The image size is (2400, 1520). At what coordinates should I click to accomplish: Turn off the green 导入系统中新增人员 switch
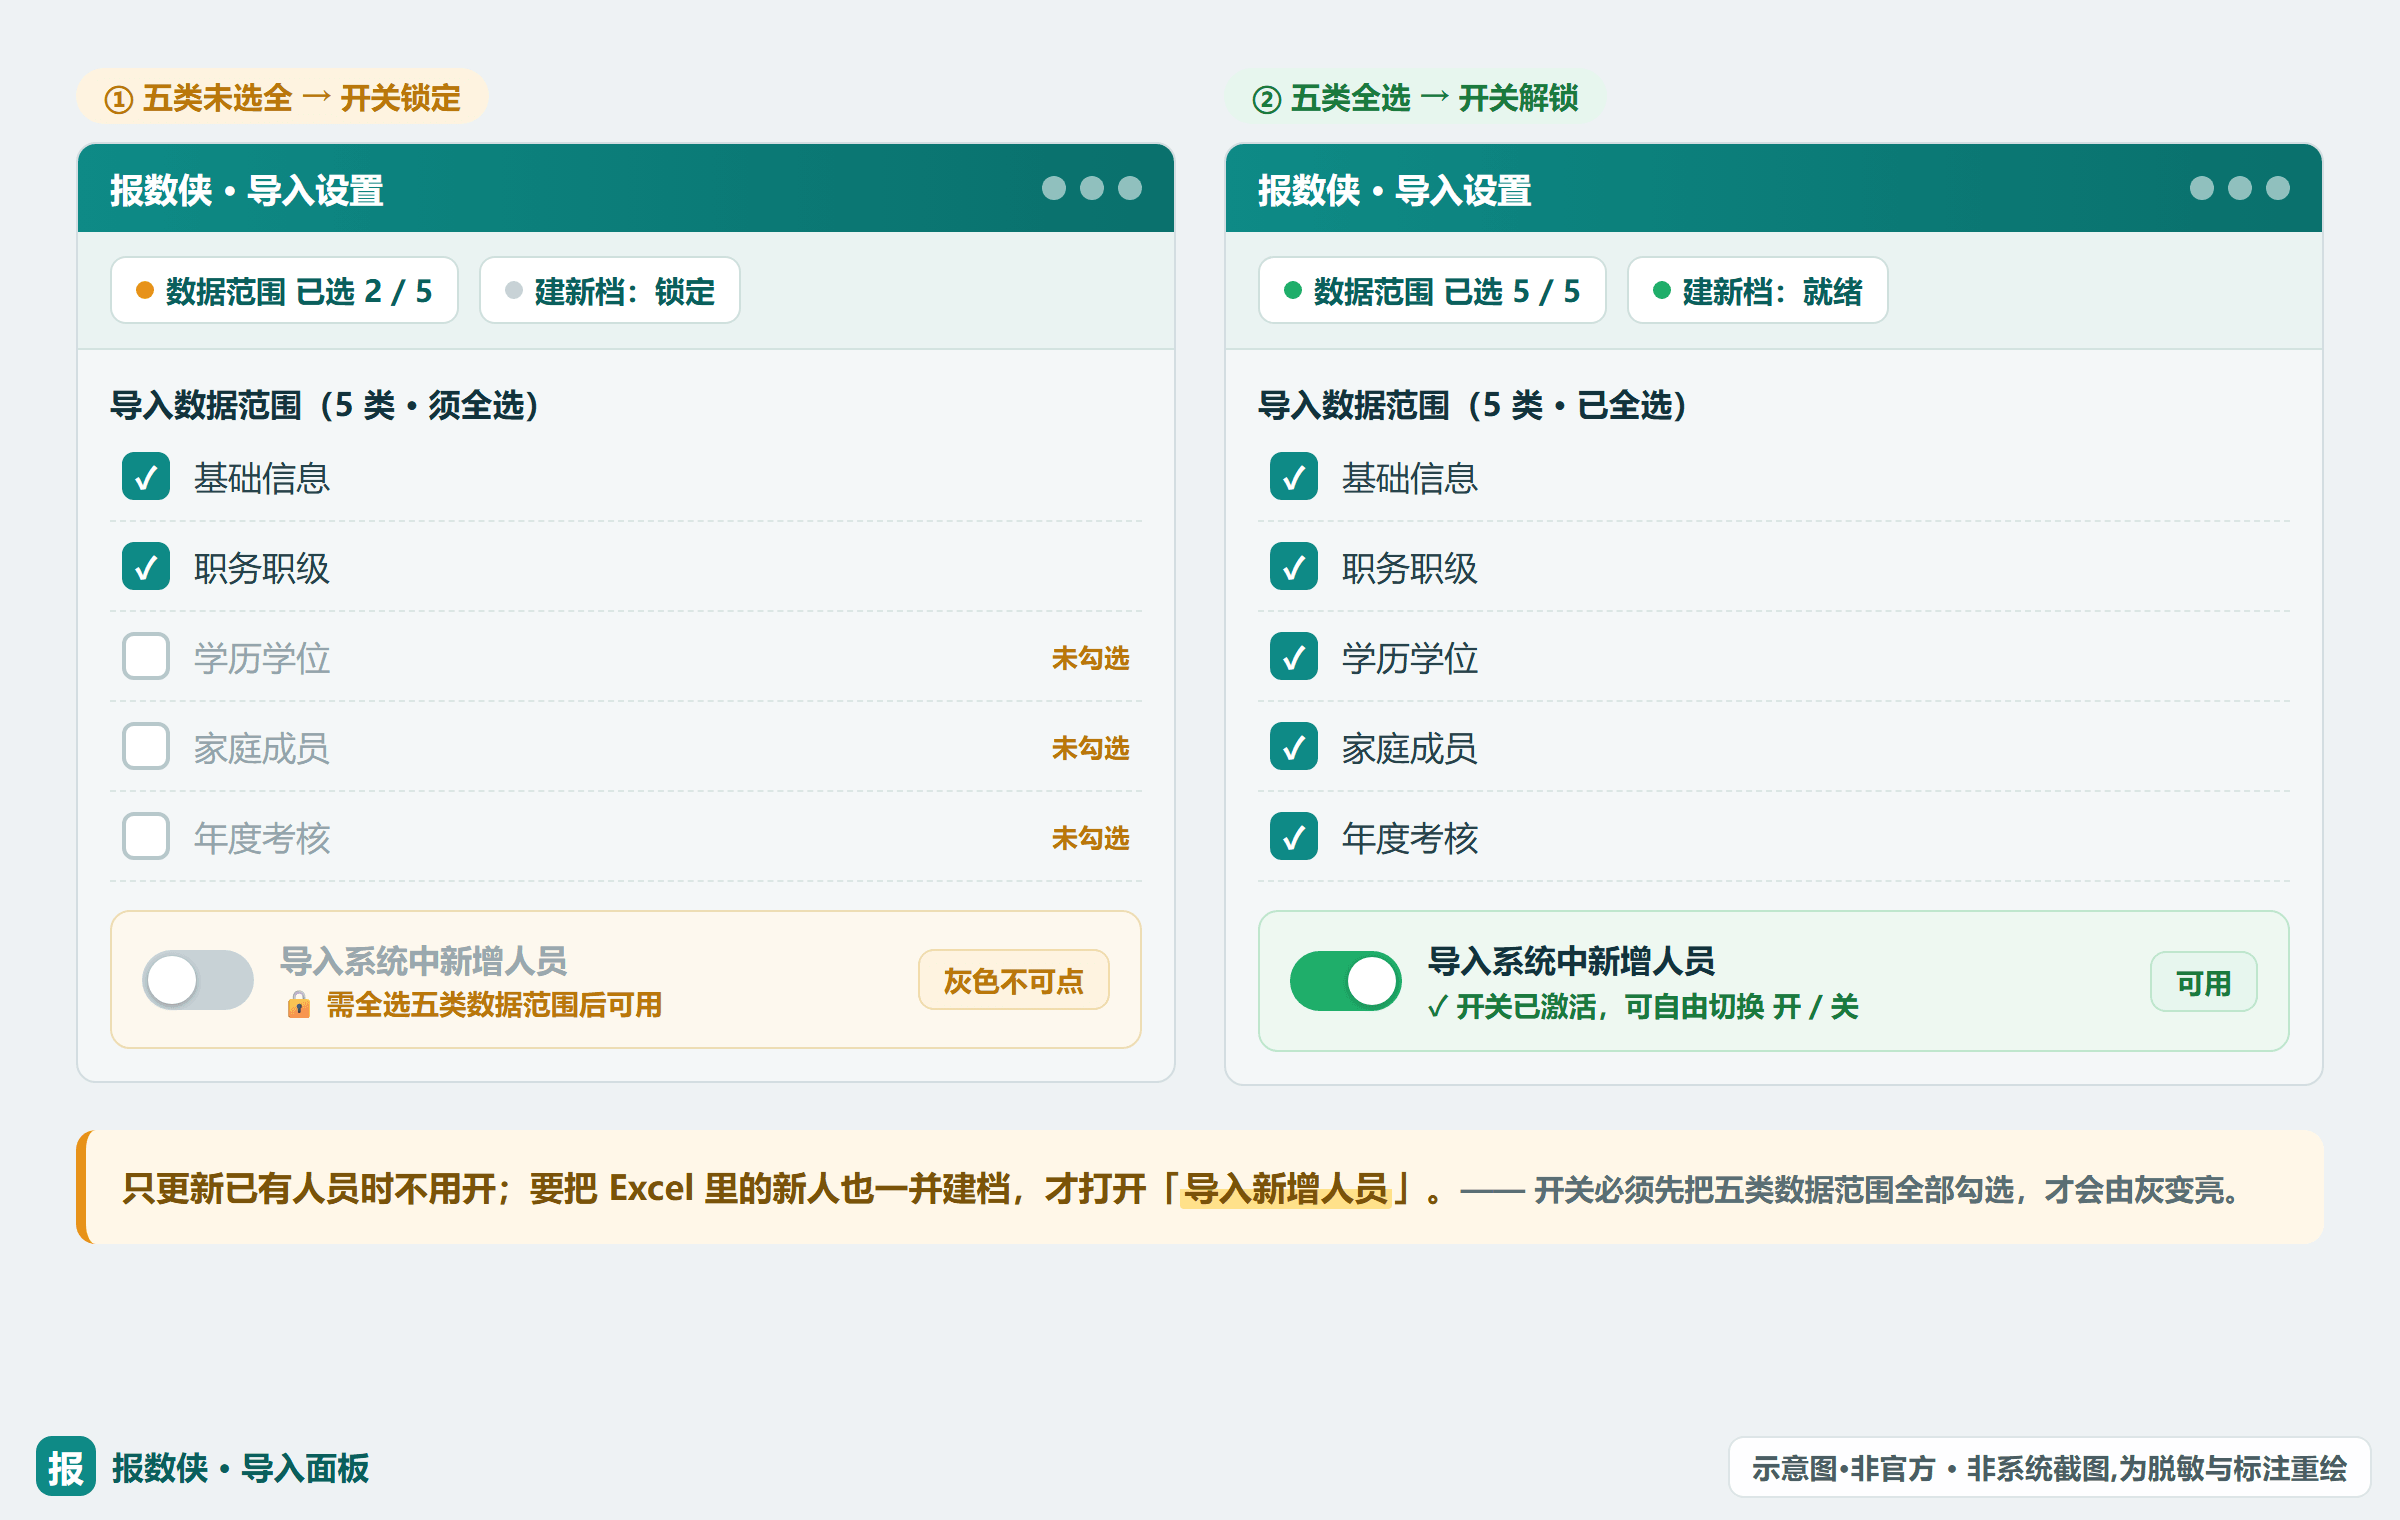point(1346,981)
